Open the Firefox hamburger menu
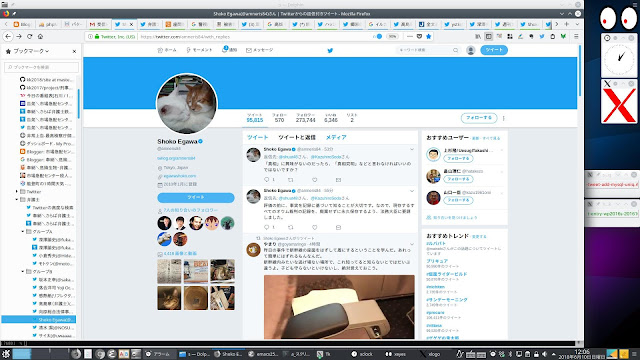The image size is (640, 360). (x=576, y=36)
